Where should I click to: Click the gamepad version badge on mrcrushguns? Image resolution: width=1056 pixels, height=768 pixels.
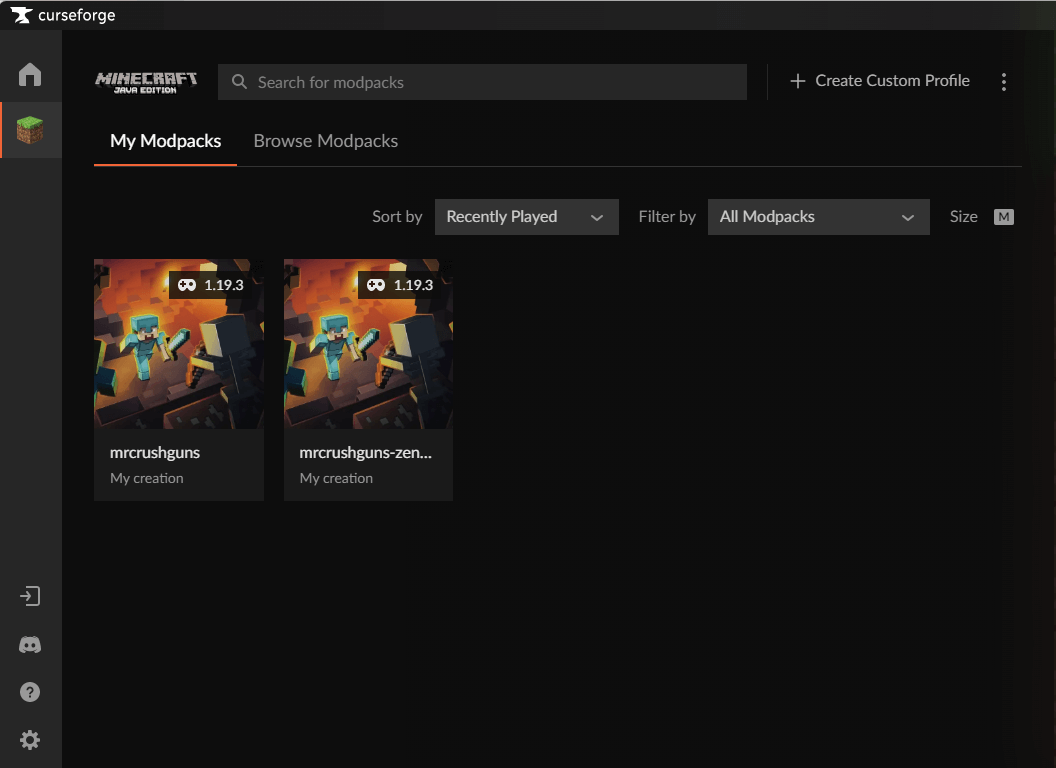(x=211, y=285)
